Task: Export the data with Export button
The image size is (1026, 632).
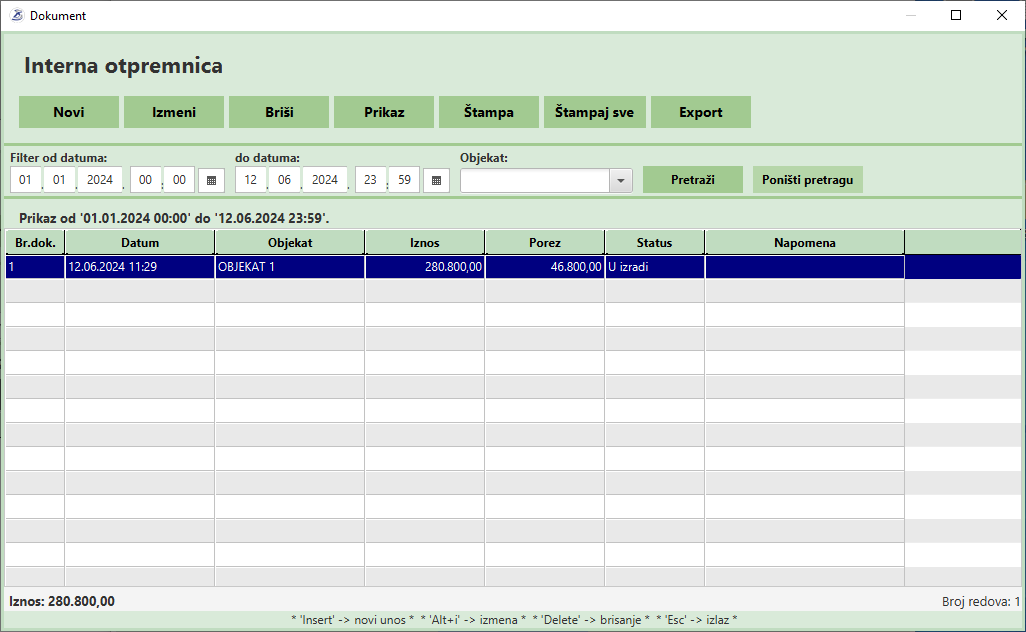Action: pyautogui.click(x=700, y=112)
